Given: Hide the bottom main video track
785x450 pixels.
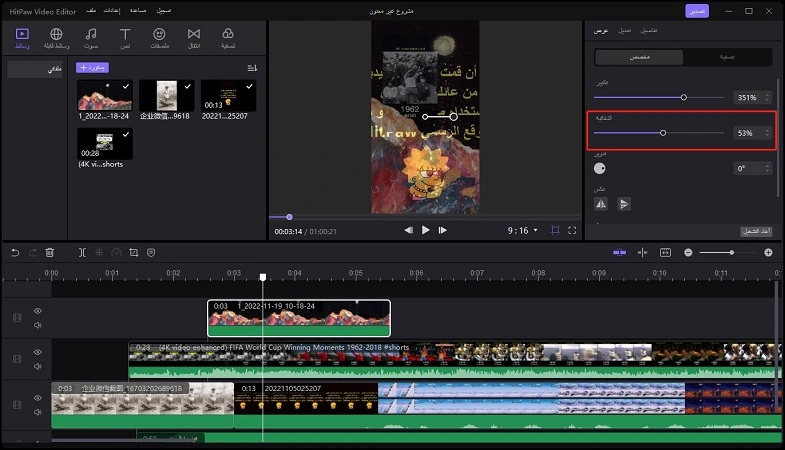Looking at the screenshot, I should [38, 398].
